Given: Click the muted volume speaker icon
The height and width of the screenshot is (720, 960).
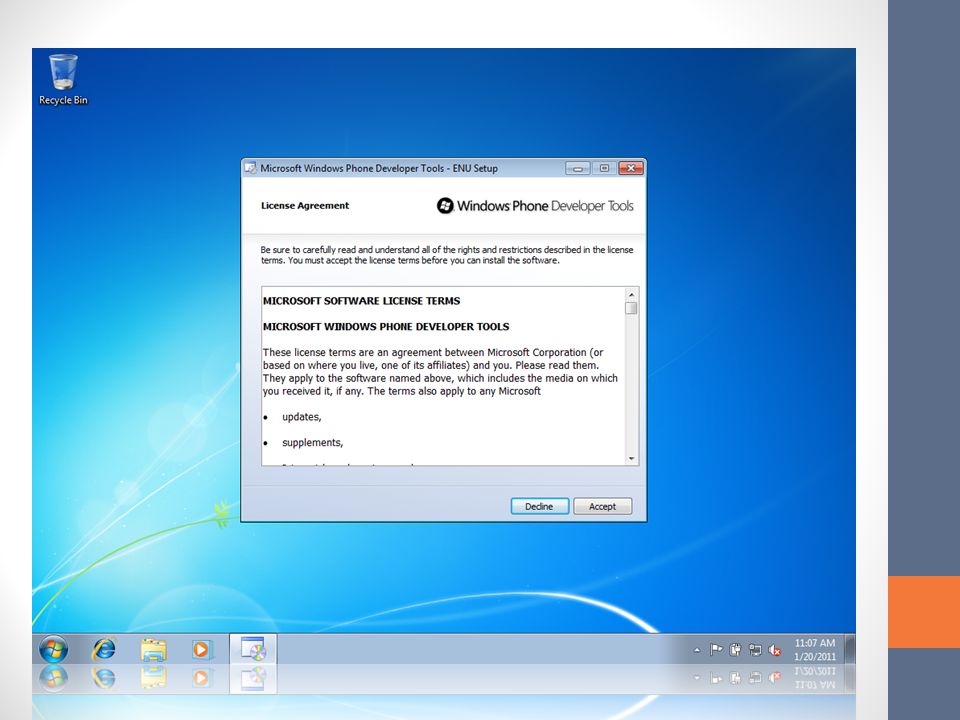Looking at the screenshot, I should click(774, 650).
